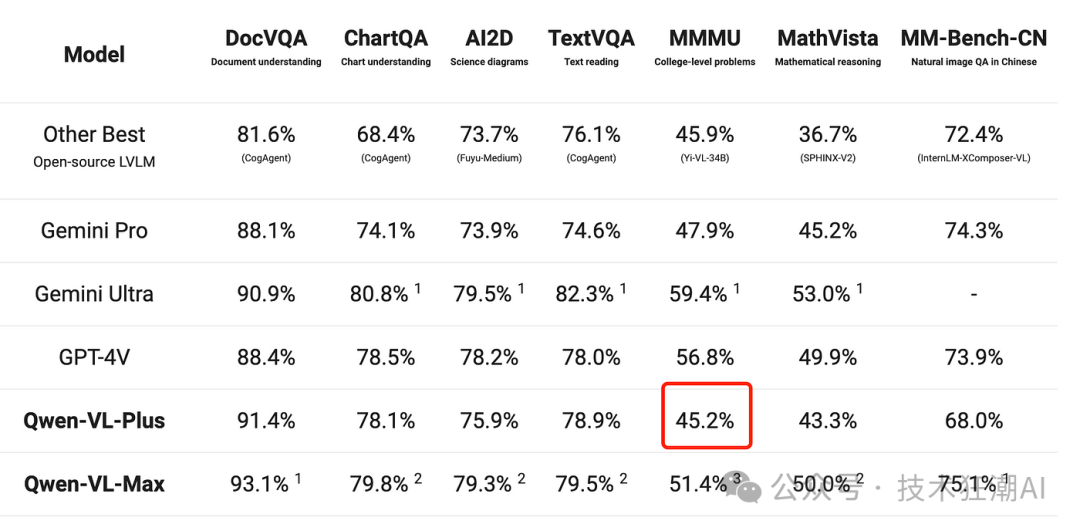
Task: Click GPT-4V's 56.8% MMMU score
Action: [705, 357]
